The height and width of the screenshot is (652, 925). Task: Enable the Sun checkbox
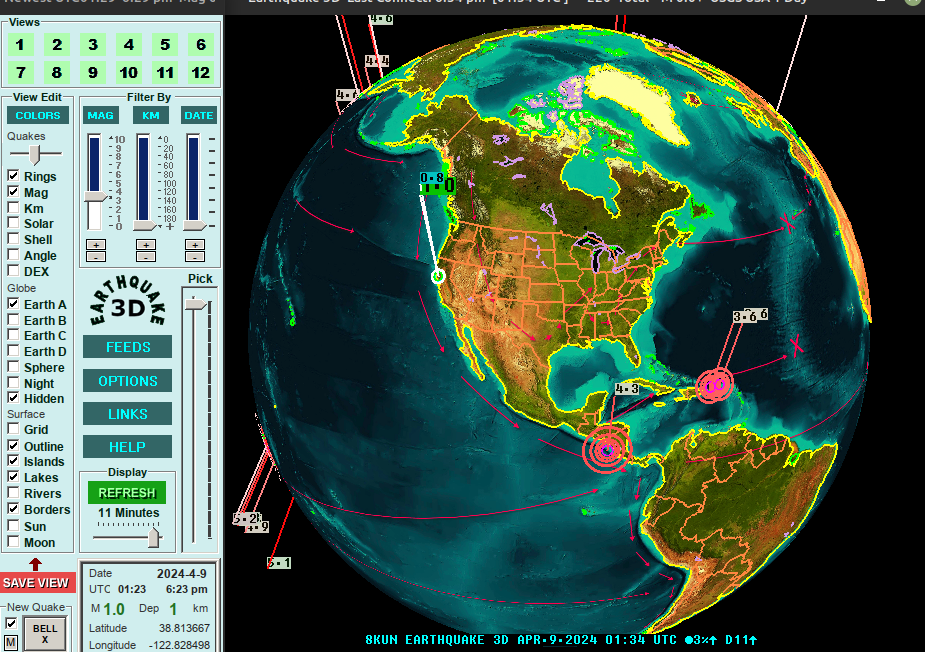click(13, 526)
